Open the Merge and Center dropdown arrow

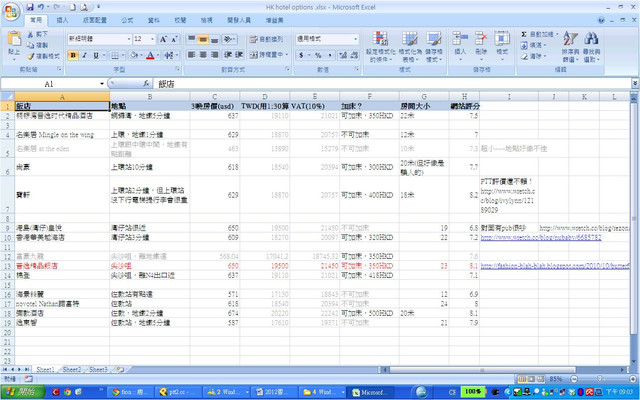[287, 55]
